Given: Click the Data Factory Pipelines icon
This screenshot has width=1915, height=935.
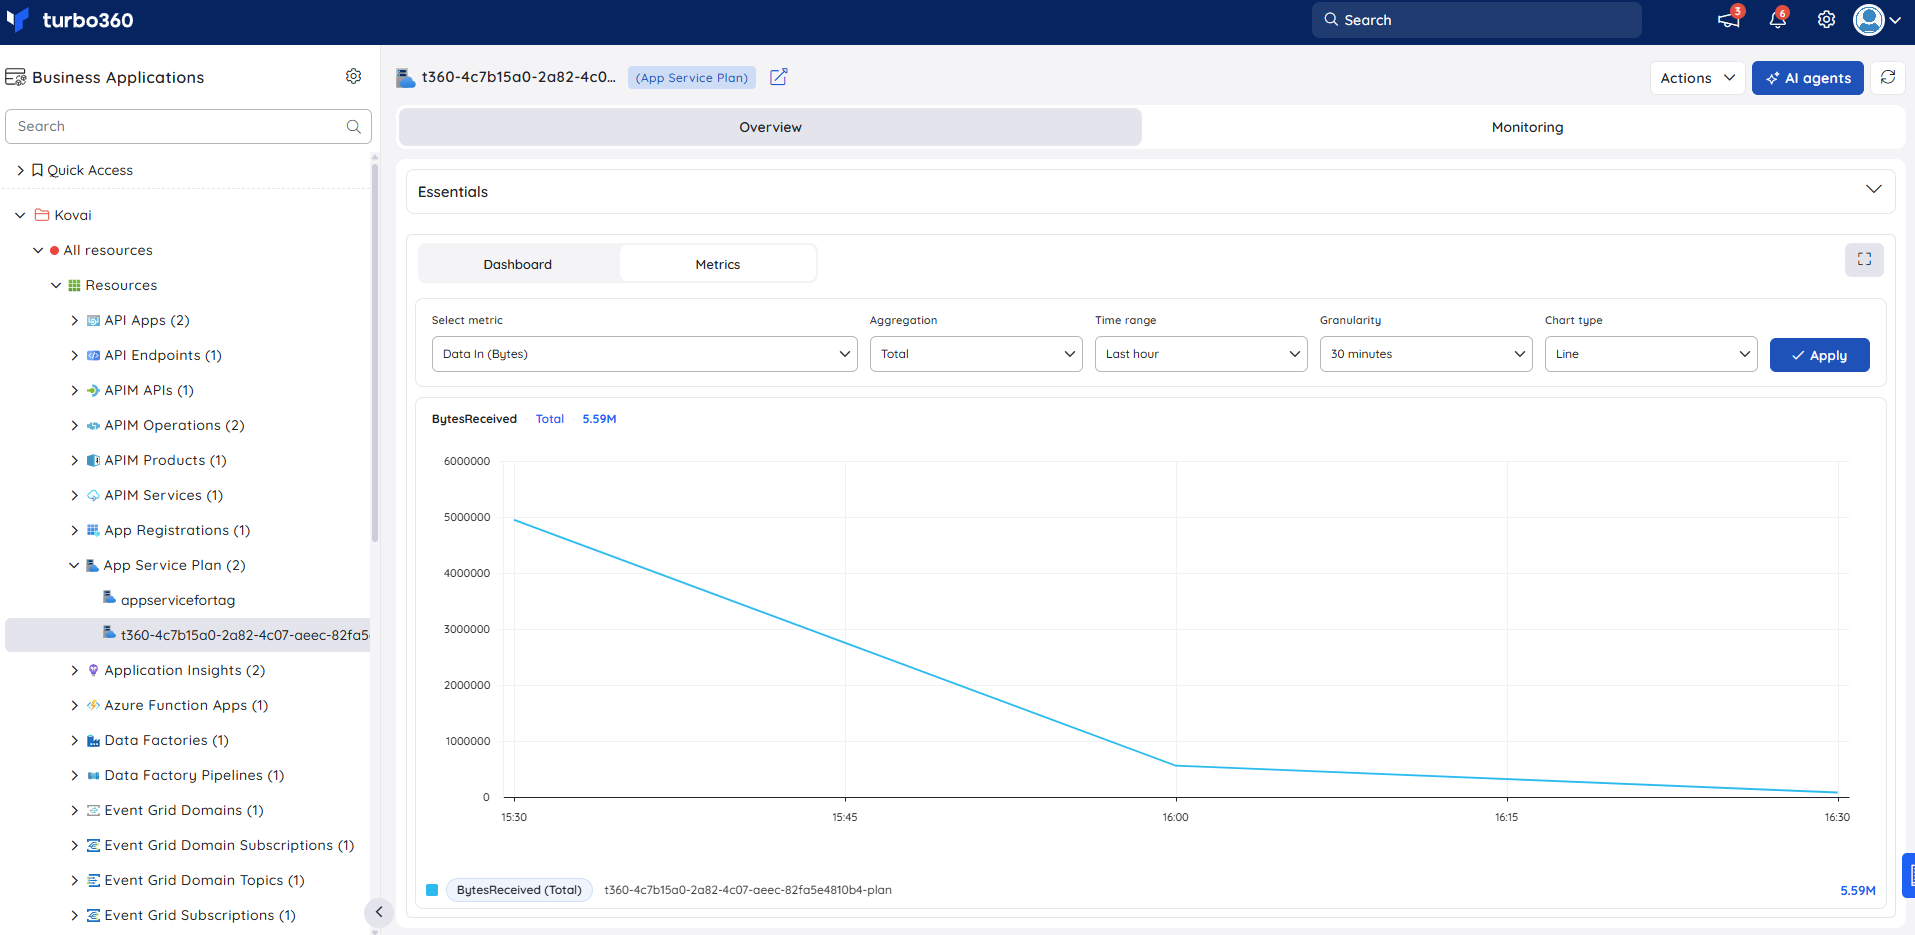Looking at the screenshot, I should [x=93, y=775].
